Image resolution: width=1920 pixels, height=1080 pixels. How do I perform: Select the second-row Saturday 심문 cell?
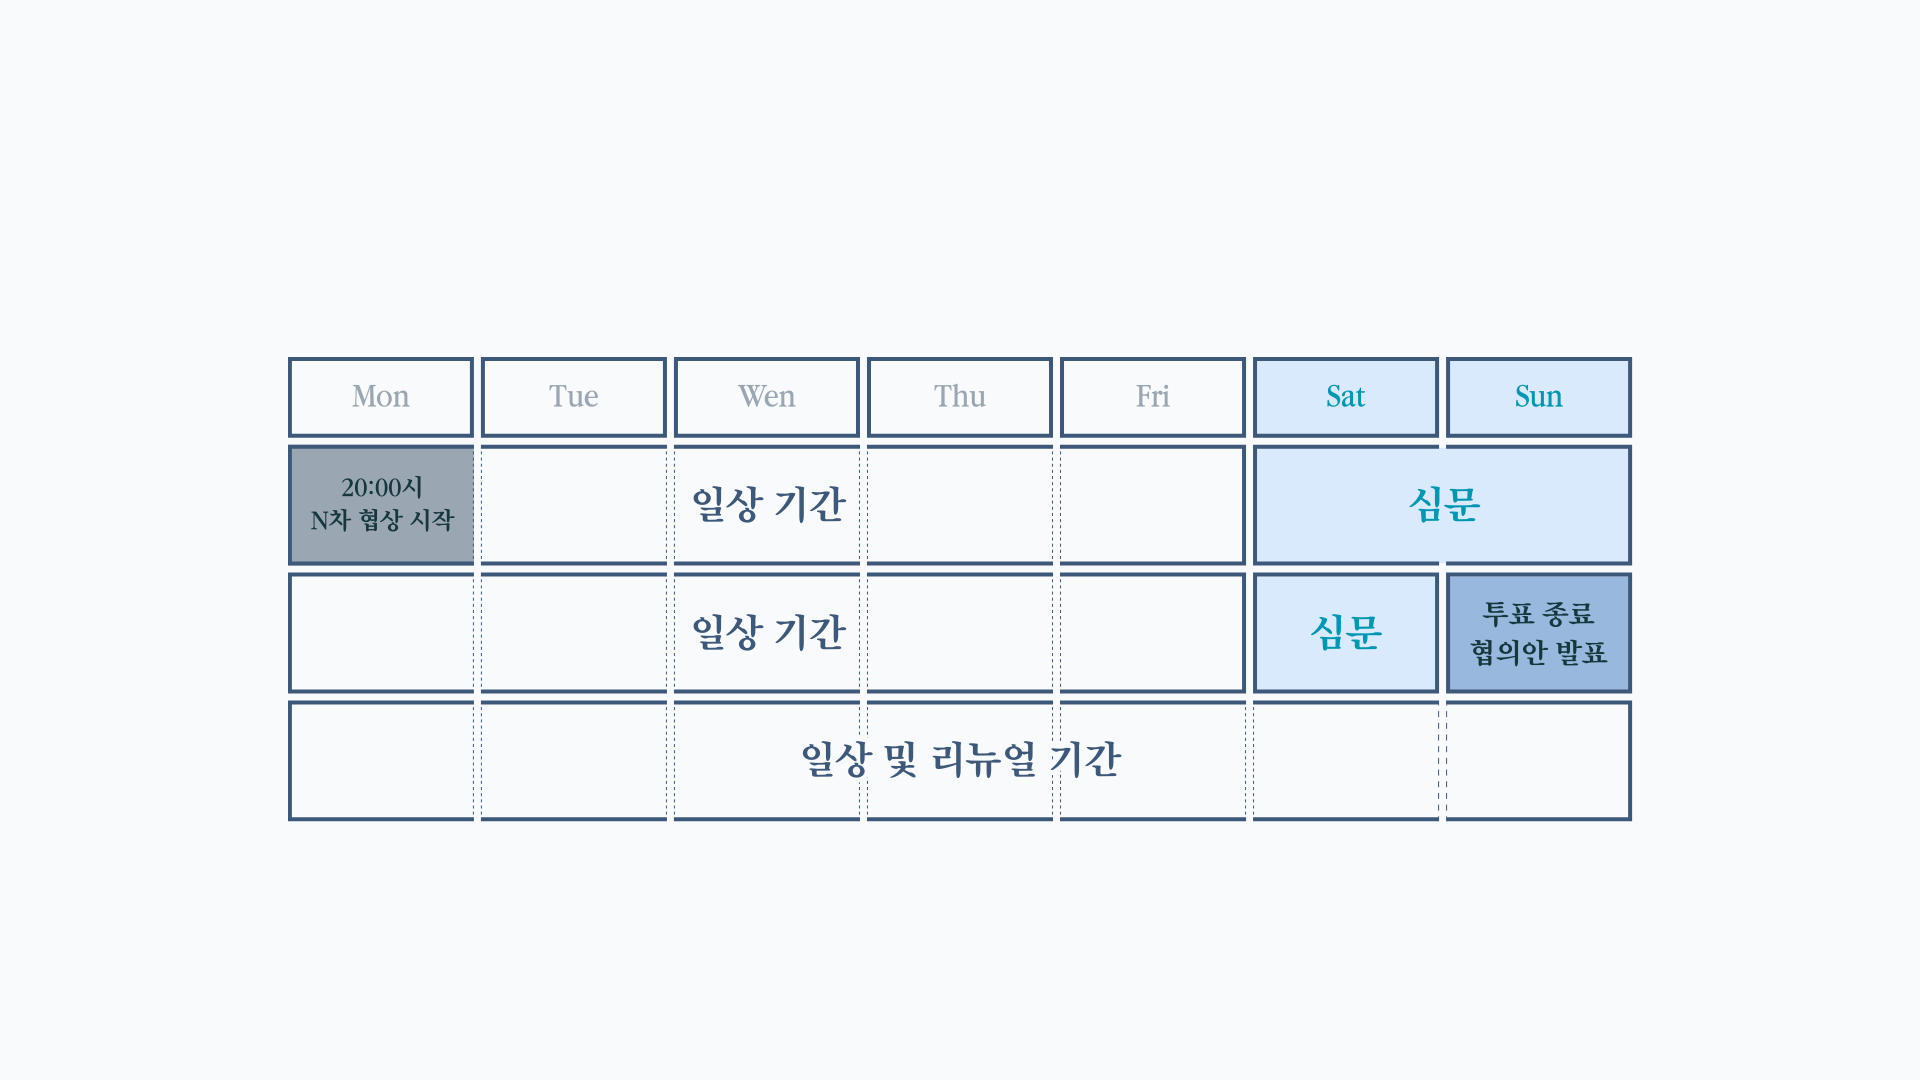[1346, 633]
